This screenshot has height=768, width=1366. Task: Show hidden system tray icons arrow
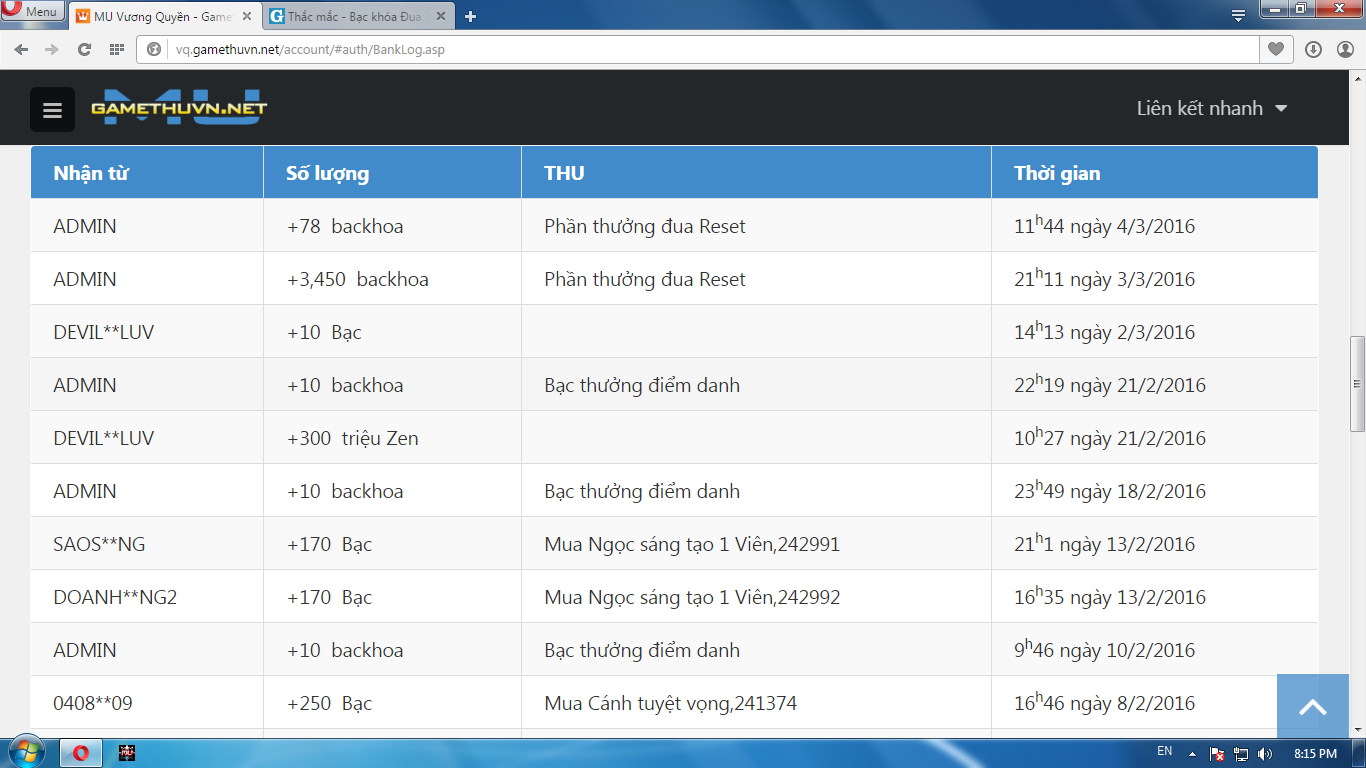click(x=1192, y=753)
